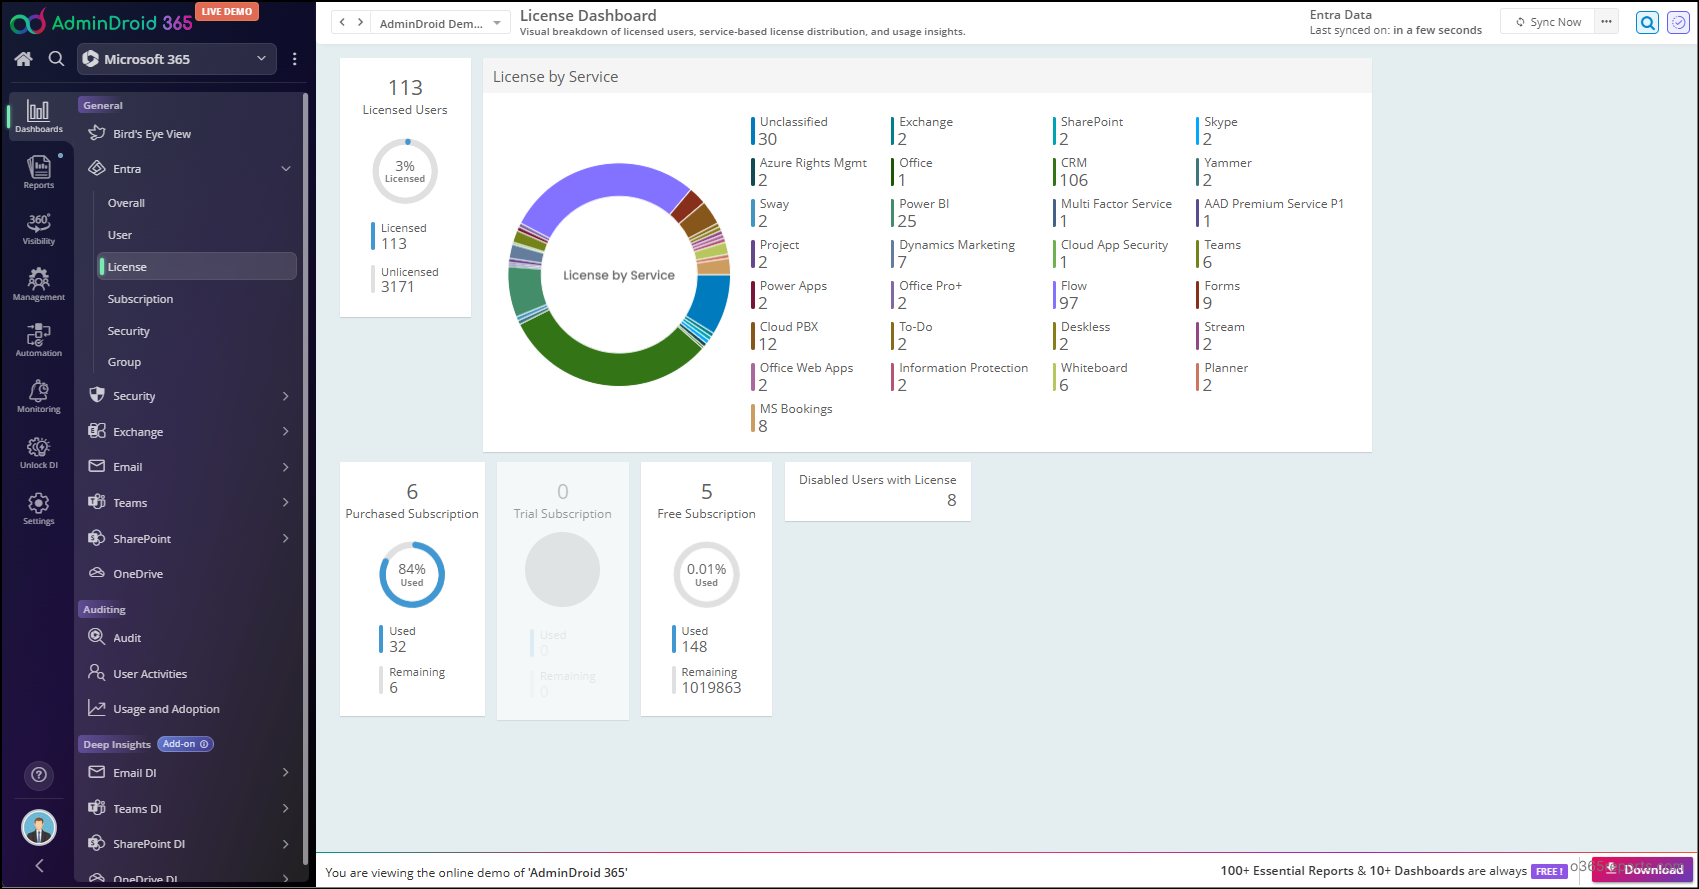This screenshot has width=1699, height=889.
Task: Expand the SharePoint section
Action: (x=286, y=539)
